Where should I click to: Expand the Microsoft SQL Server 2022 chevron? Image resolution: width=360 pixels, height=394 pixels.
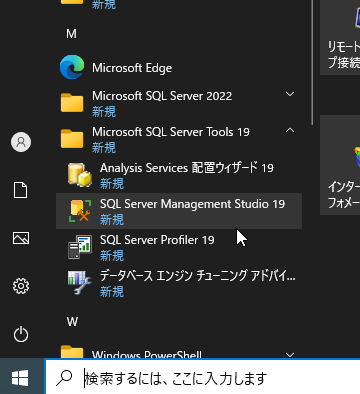(290, 94)
